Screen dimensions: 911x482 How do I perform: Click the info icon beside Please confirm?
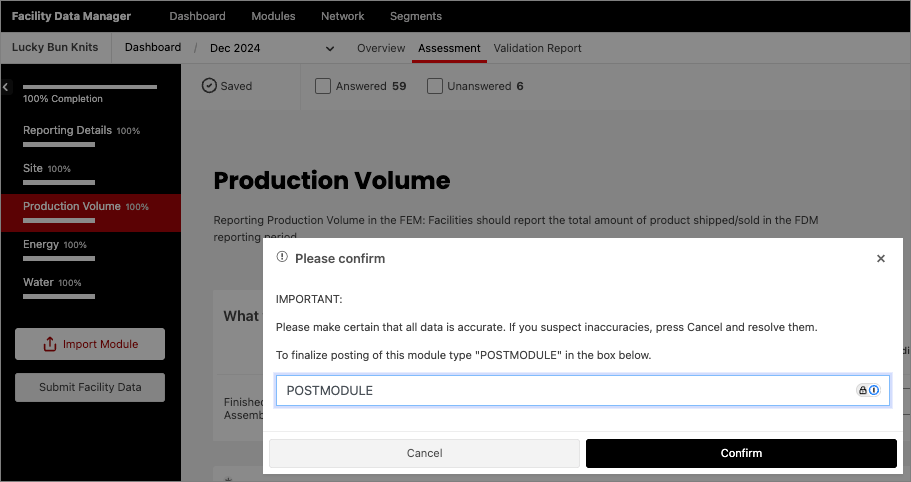[x=282, y=258]
